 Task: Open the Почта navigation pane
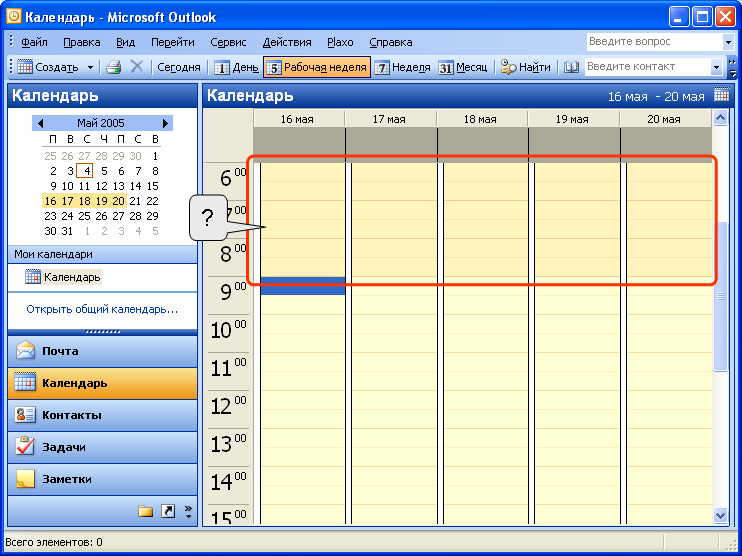tap(102, 351)
